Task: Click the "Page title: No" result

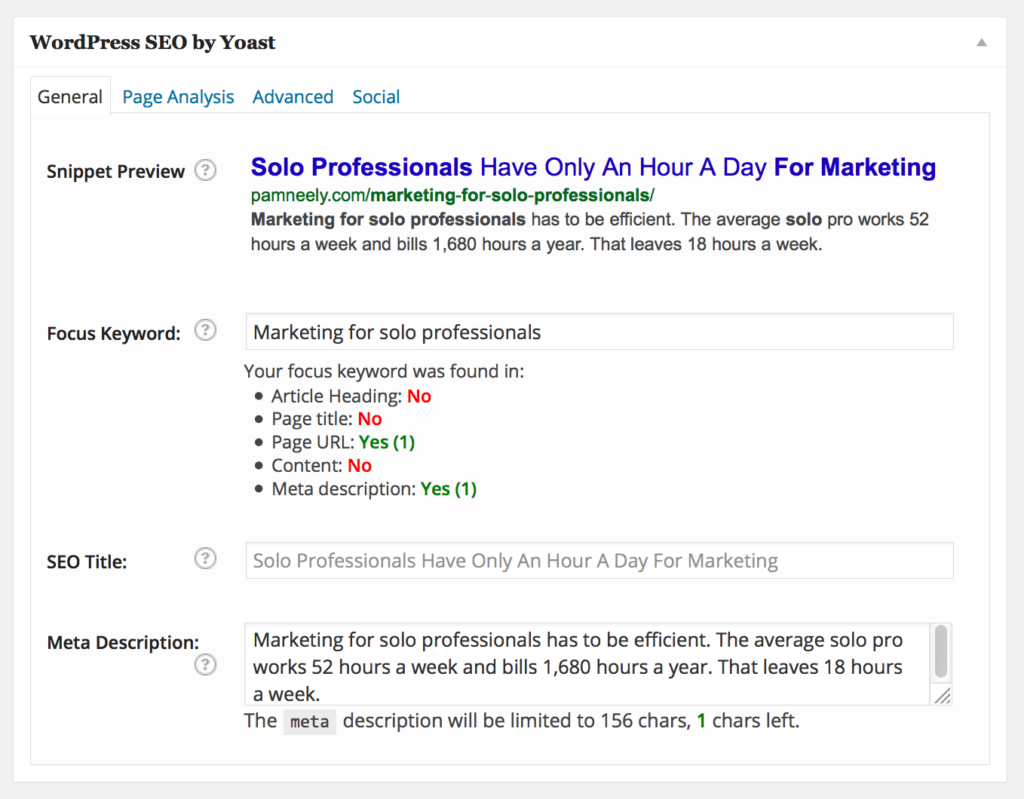Action: (x=327, y=419)
